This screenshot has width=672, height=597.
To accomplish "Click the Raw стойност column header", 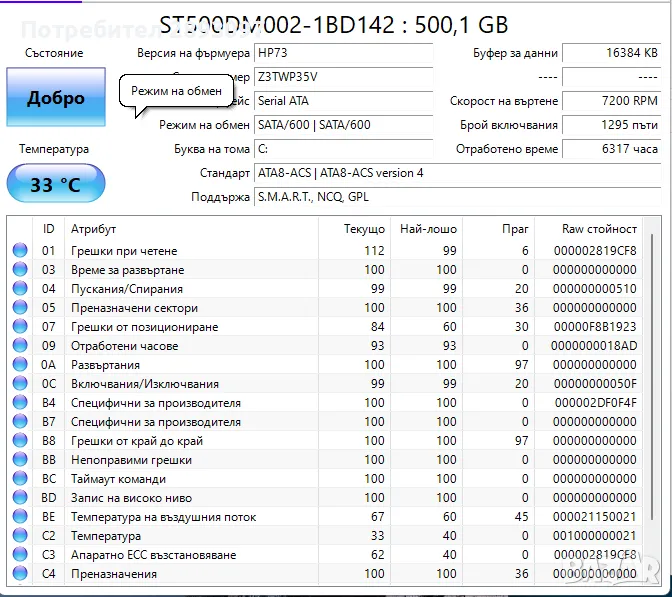I will pyautogui.click(x=599, y=229).
